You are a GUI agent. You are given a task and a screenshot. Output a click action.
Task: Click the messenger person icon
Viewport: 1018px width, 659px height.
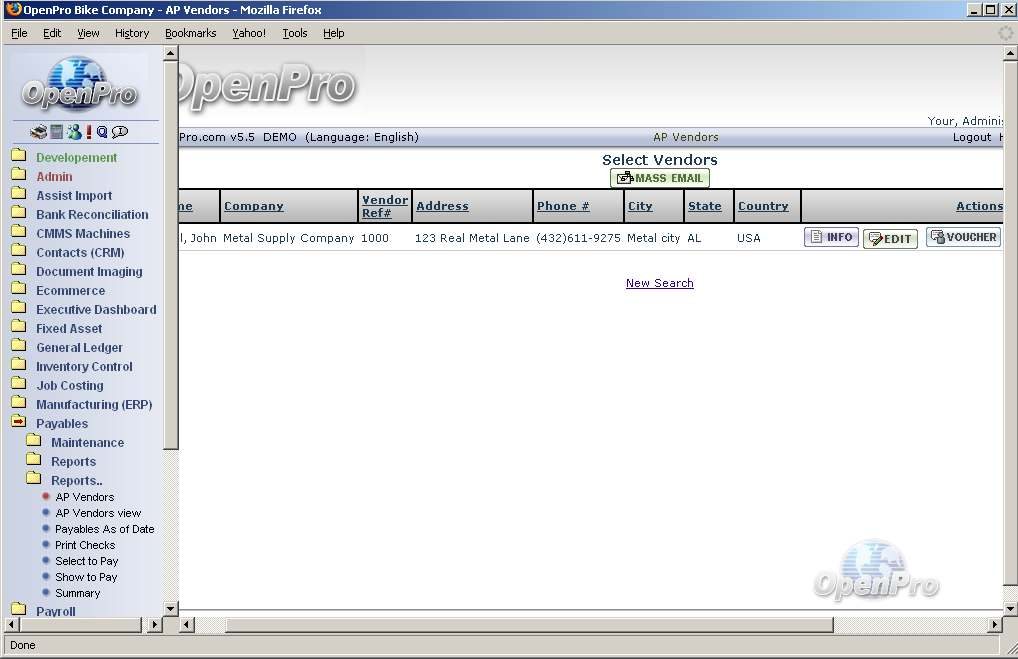tap(73, 132)
